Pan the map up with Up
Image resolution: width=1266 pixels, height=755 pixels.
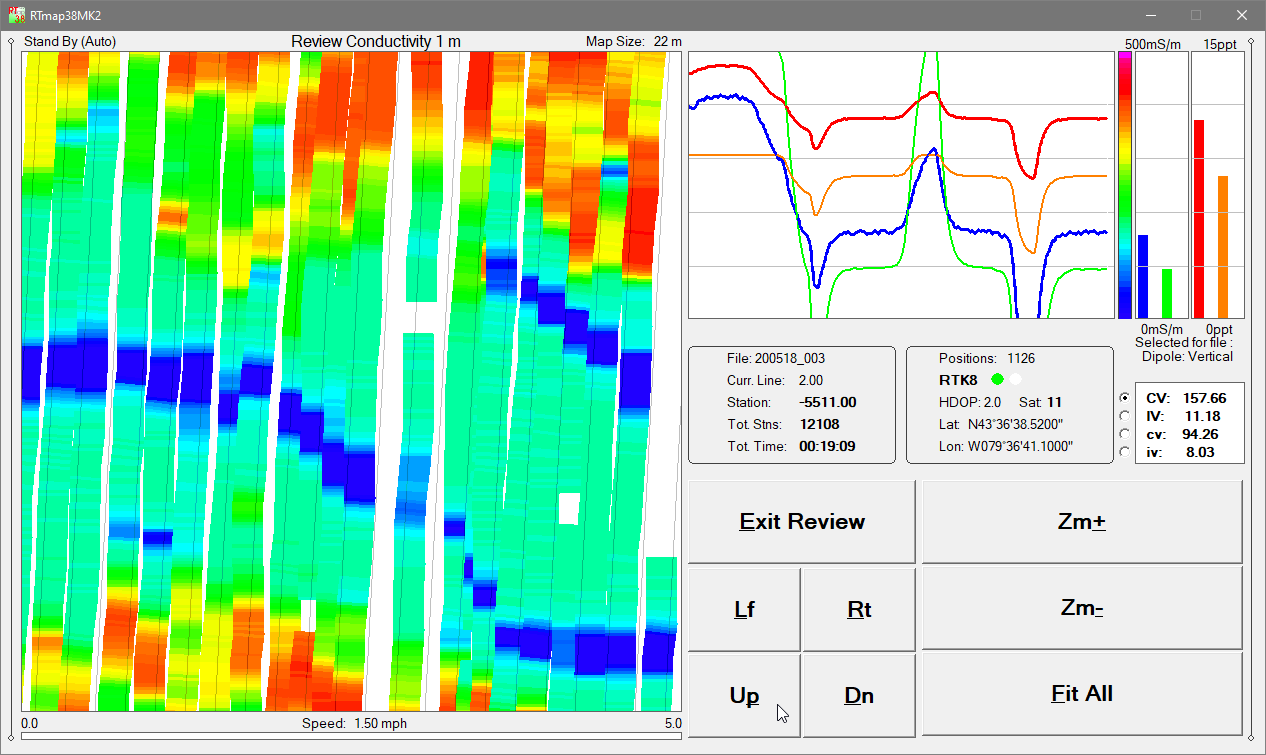745,696
